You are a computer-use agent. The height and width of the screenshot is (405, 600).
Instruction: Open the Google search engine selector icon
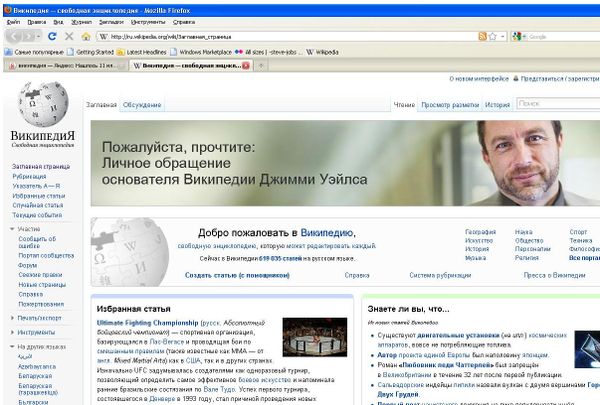click(x=517, y=37)
